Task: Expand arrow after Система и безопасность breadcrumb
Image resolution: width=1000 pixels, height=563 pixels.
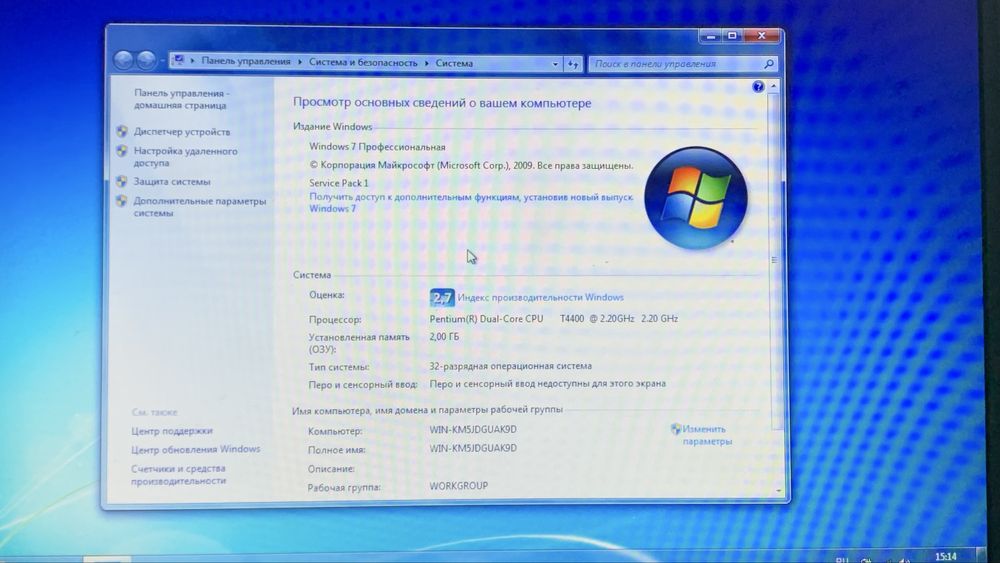Action: [x=427, y=62]
